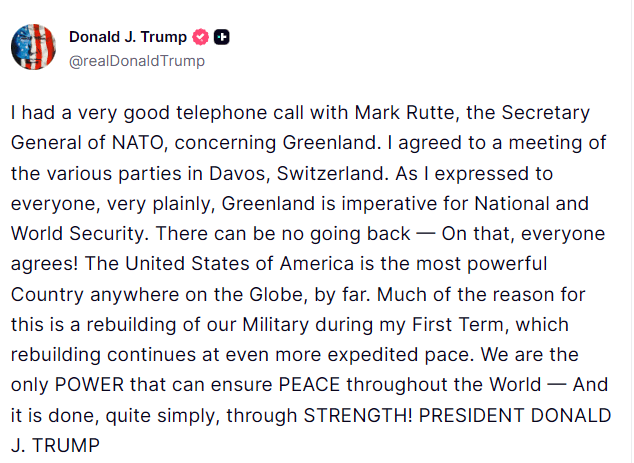Click the black plus badge icon
The width and height of the screenshot is (634, 463).
[x=222, y=37]
